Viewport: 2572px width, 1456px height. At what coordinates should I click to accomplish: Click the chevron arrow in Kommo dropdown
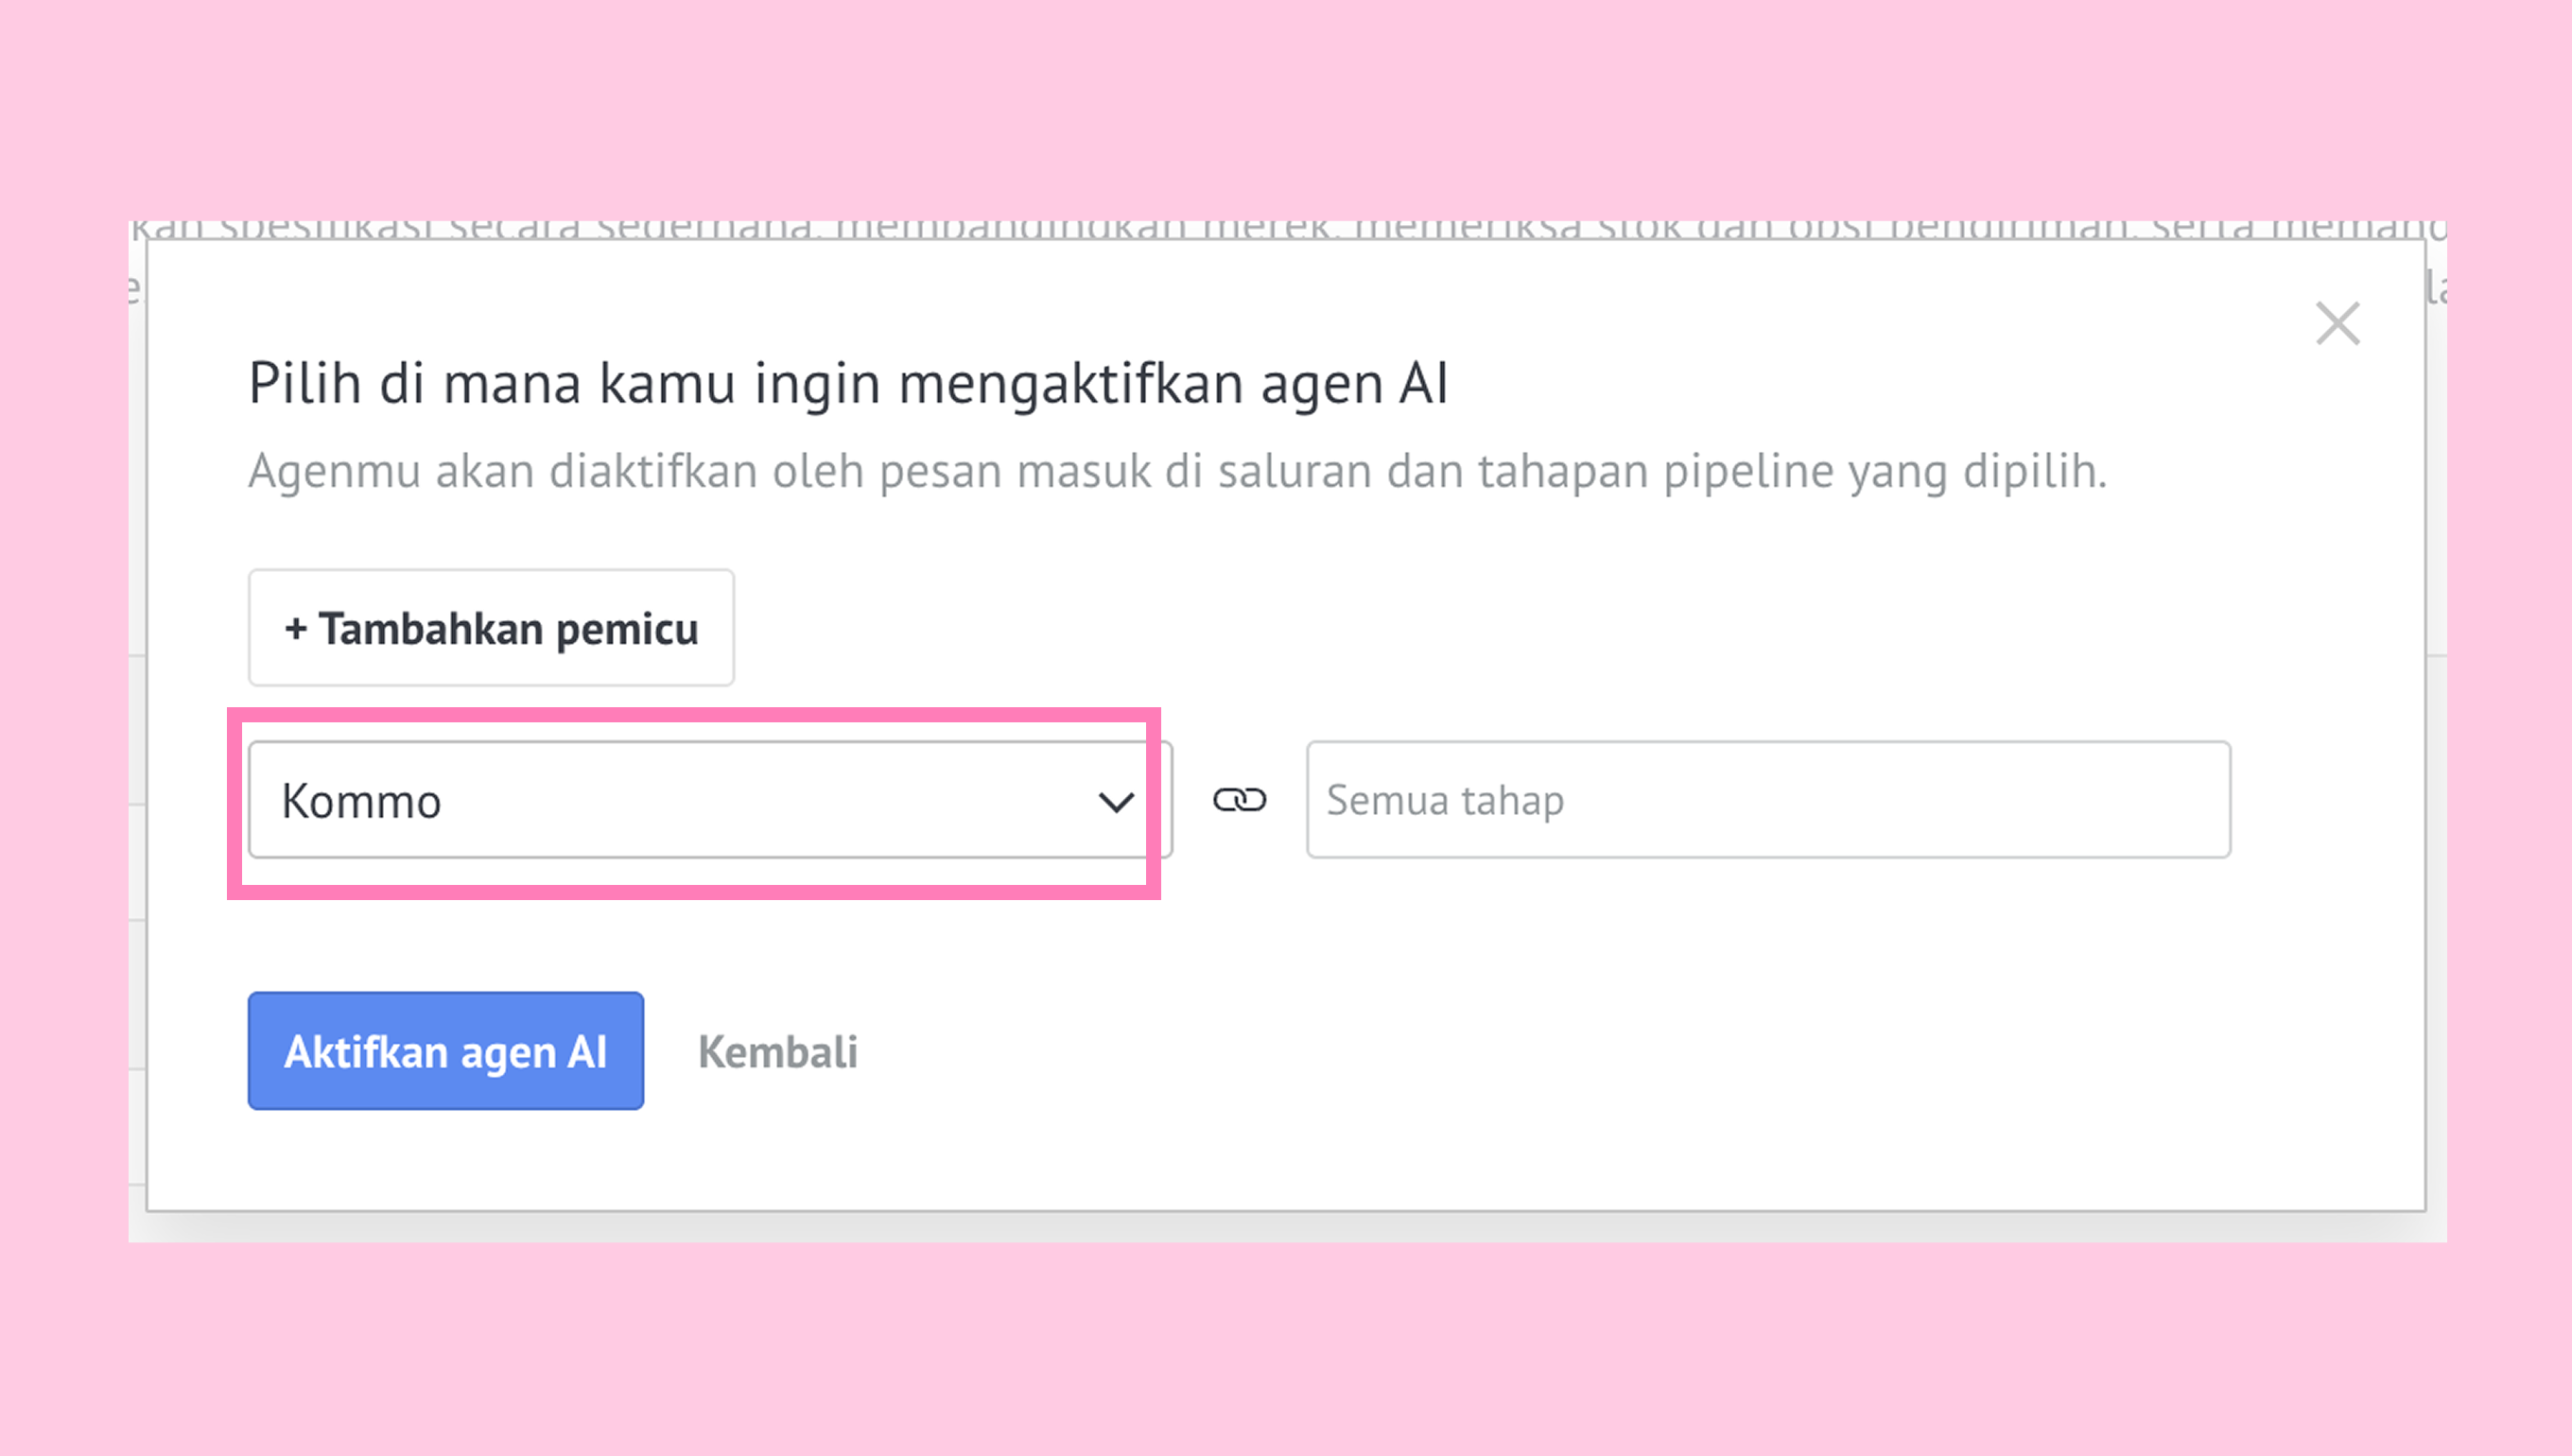click(1115, 802)
